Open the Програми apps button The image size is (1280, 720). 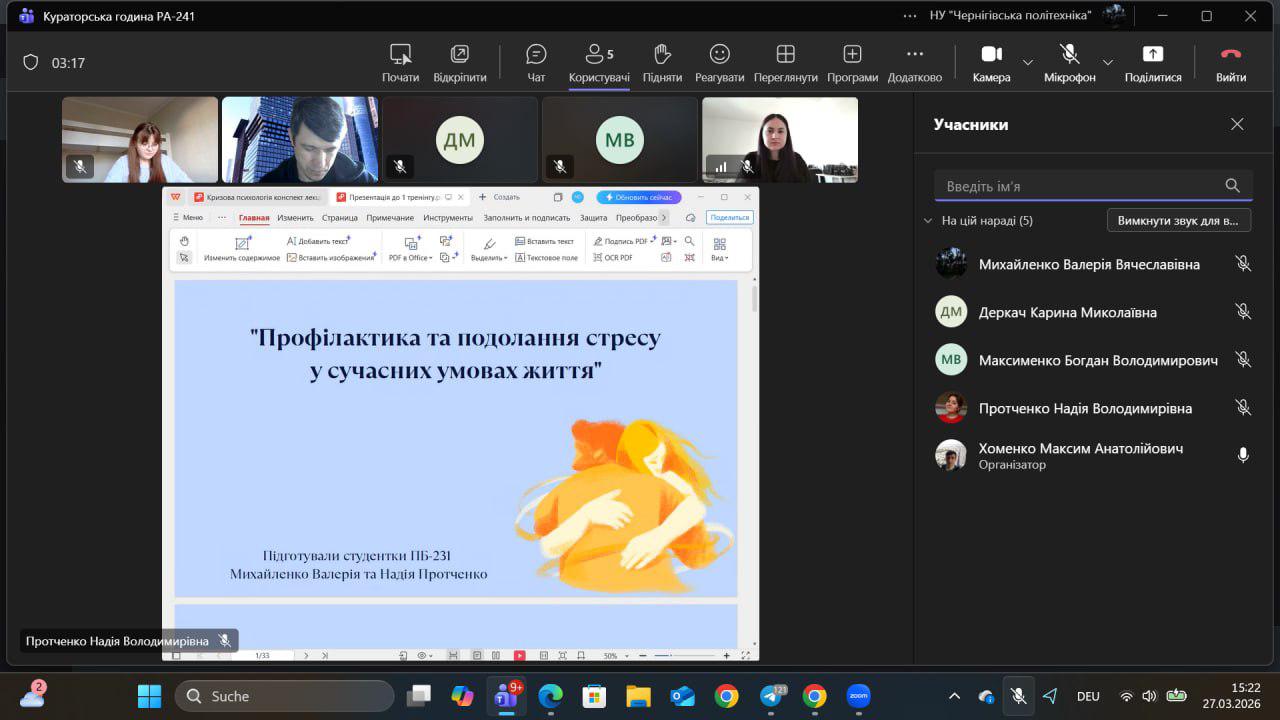pyautogui.click(x=852, y=62)
